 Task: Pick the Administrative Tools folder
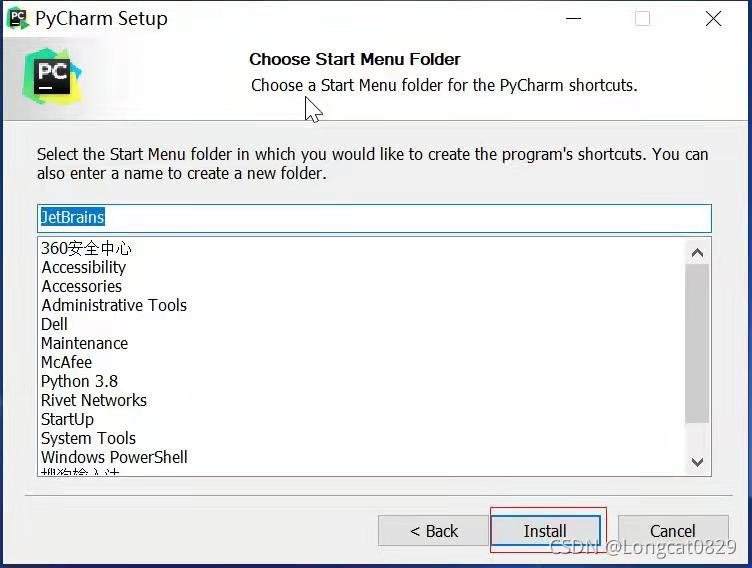114,305
